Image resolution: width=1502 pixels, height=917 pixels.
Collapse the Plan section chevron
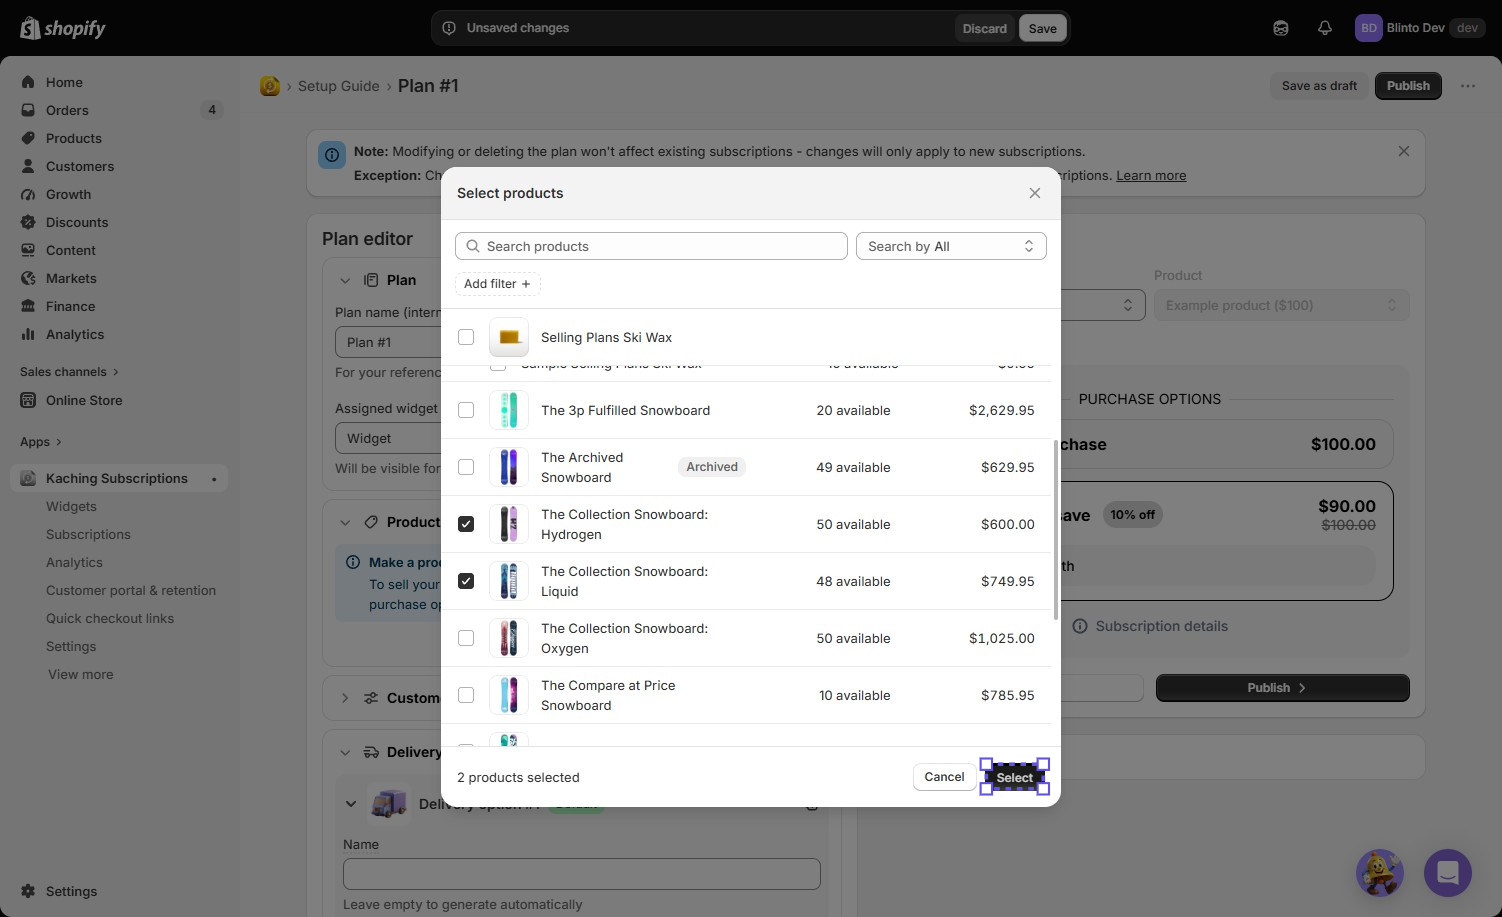pyautogui.click(x=345, y=280)
